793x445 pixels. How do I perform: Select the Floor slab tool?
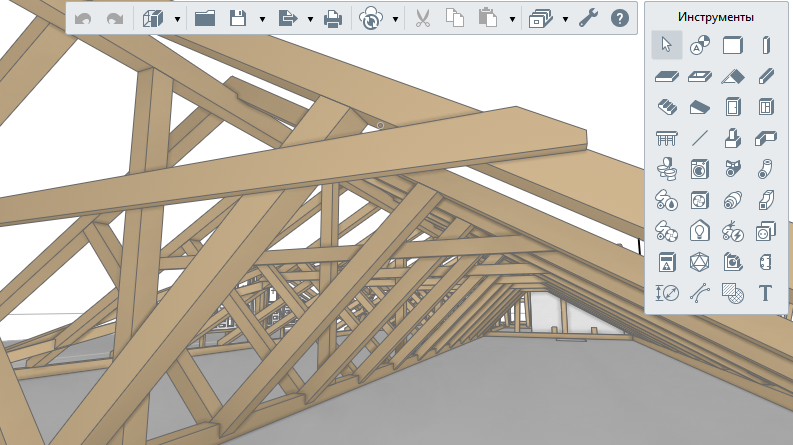pos(667,76)
